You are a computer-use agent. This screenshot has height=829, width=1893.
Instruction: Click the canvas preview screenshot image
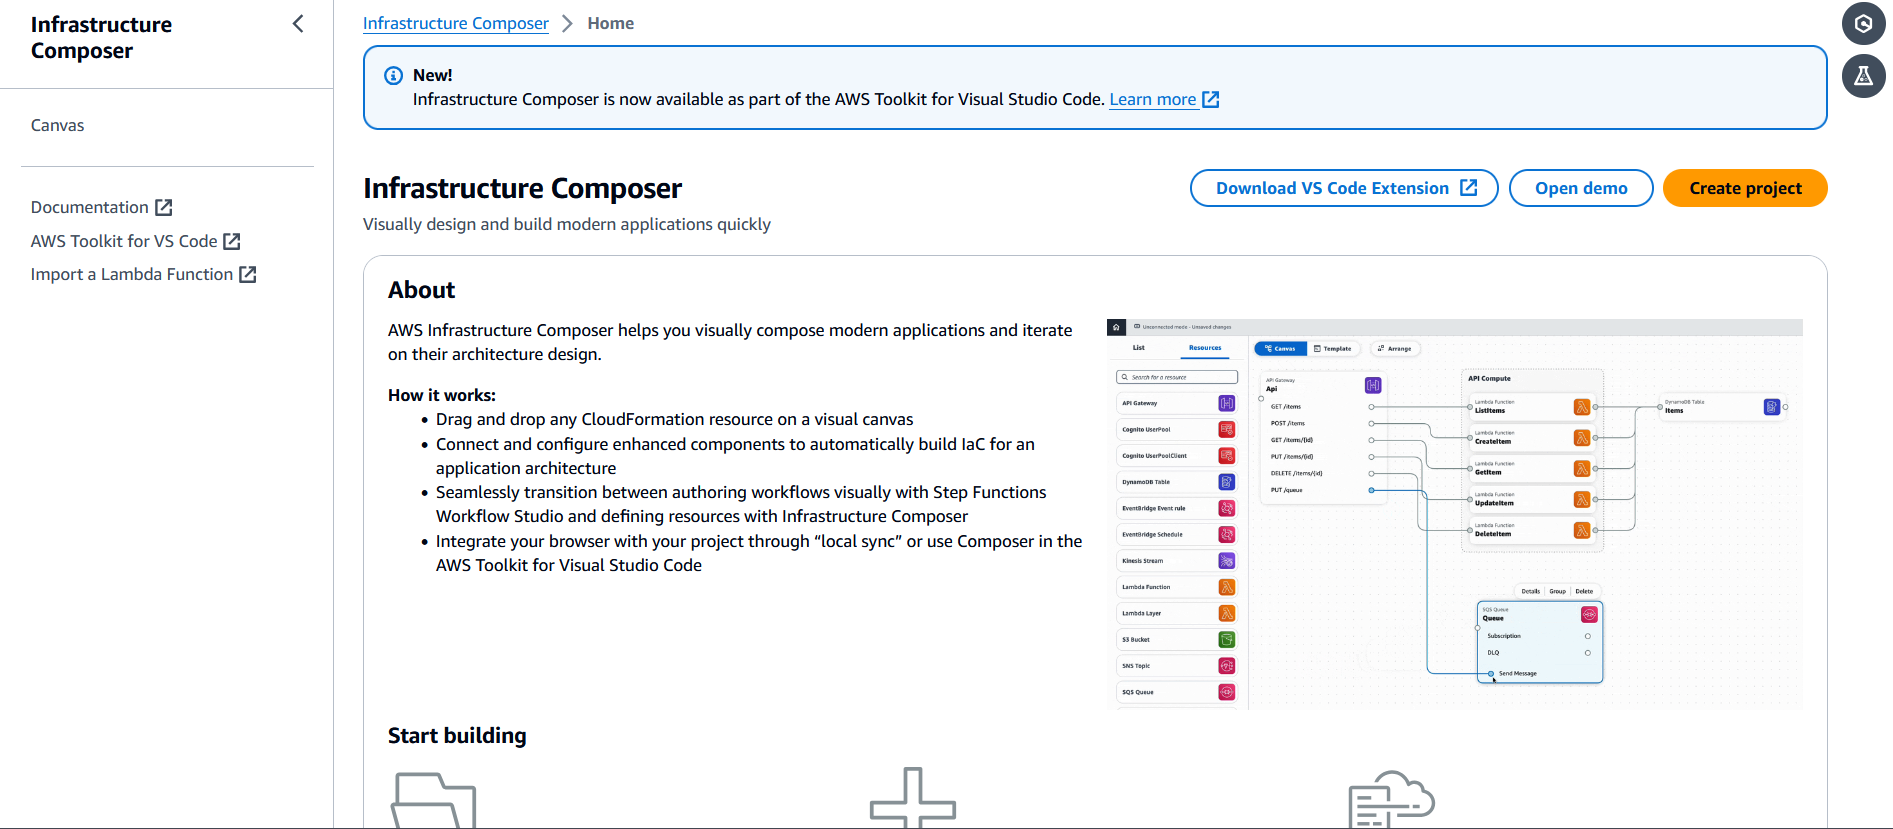click(x=1454, y=514)
